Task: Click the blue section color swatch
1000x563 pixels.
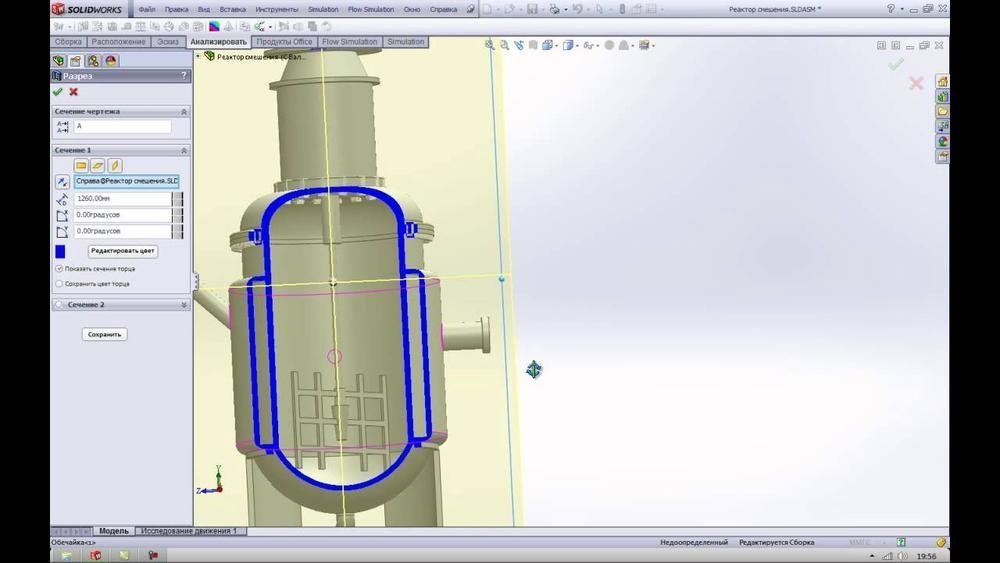Action: click(60, 251)
